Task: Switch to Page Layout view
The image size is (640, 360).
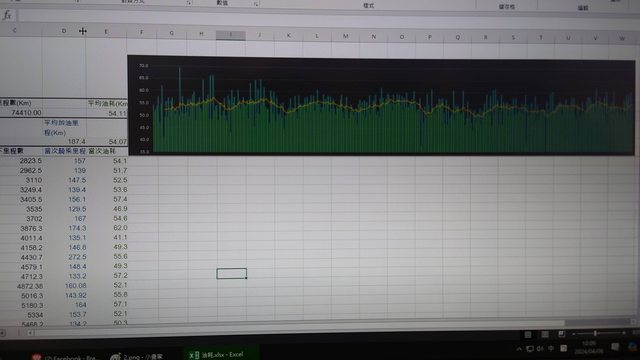Action: coord(544,335)
